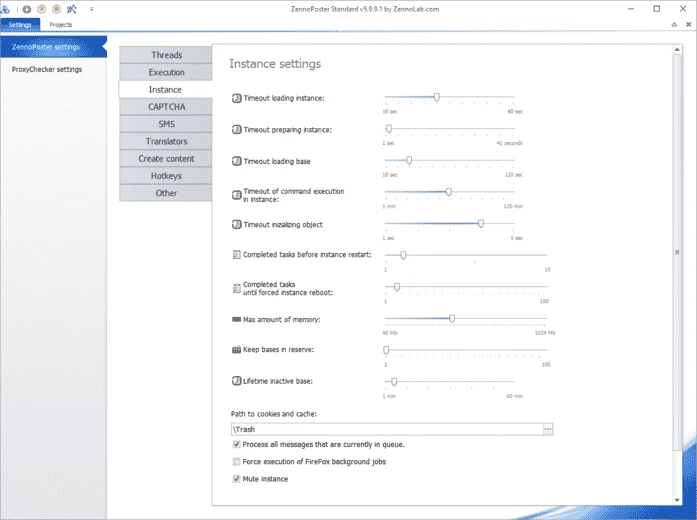The height and width of the screenshot is (520, 697).
Task: Select the Threads settings section
Action: (x=165, y=55)
